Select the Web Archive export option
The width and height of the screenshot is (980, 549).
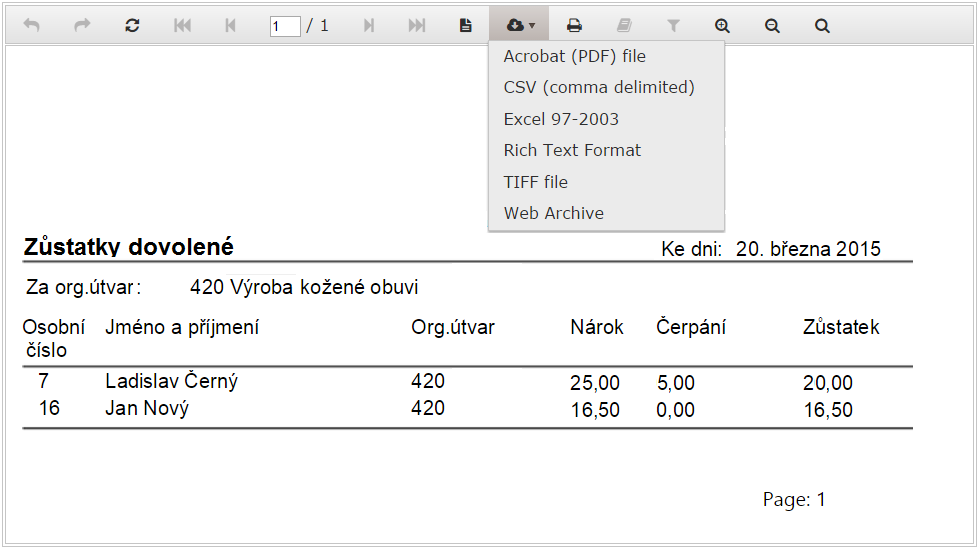click(554, 213)
